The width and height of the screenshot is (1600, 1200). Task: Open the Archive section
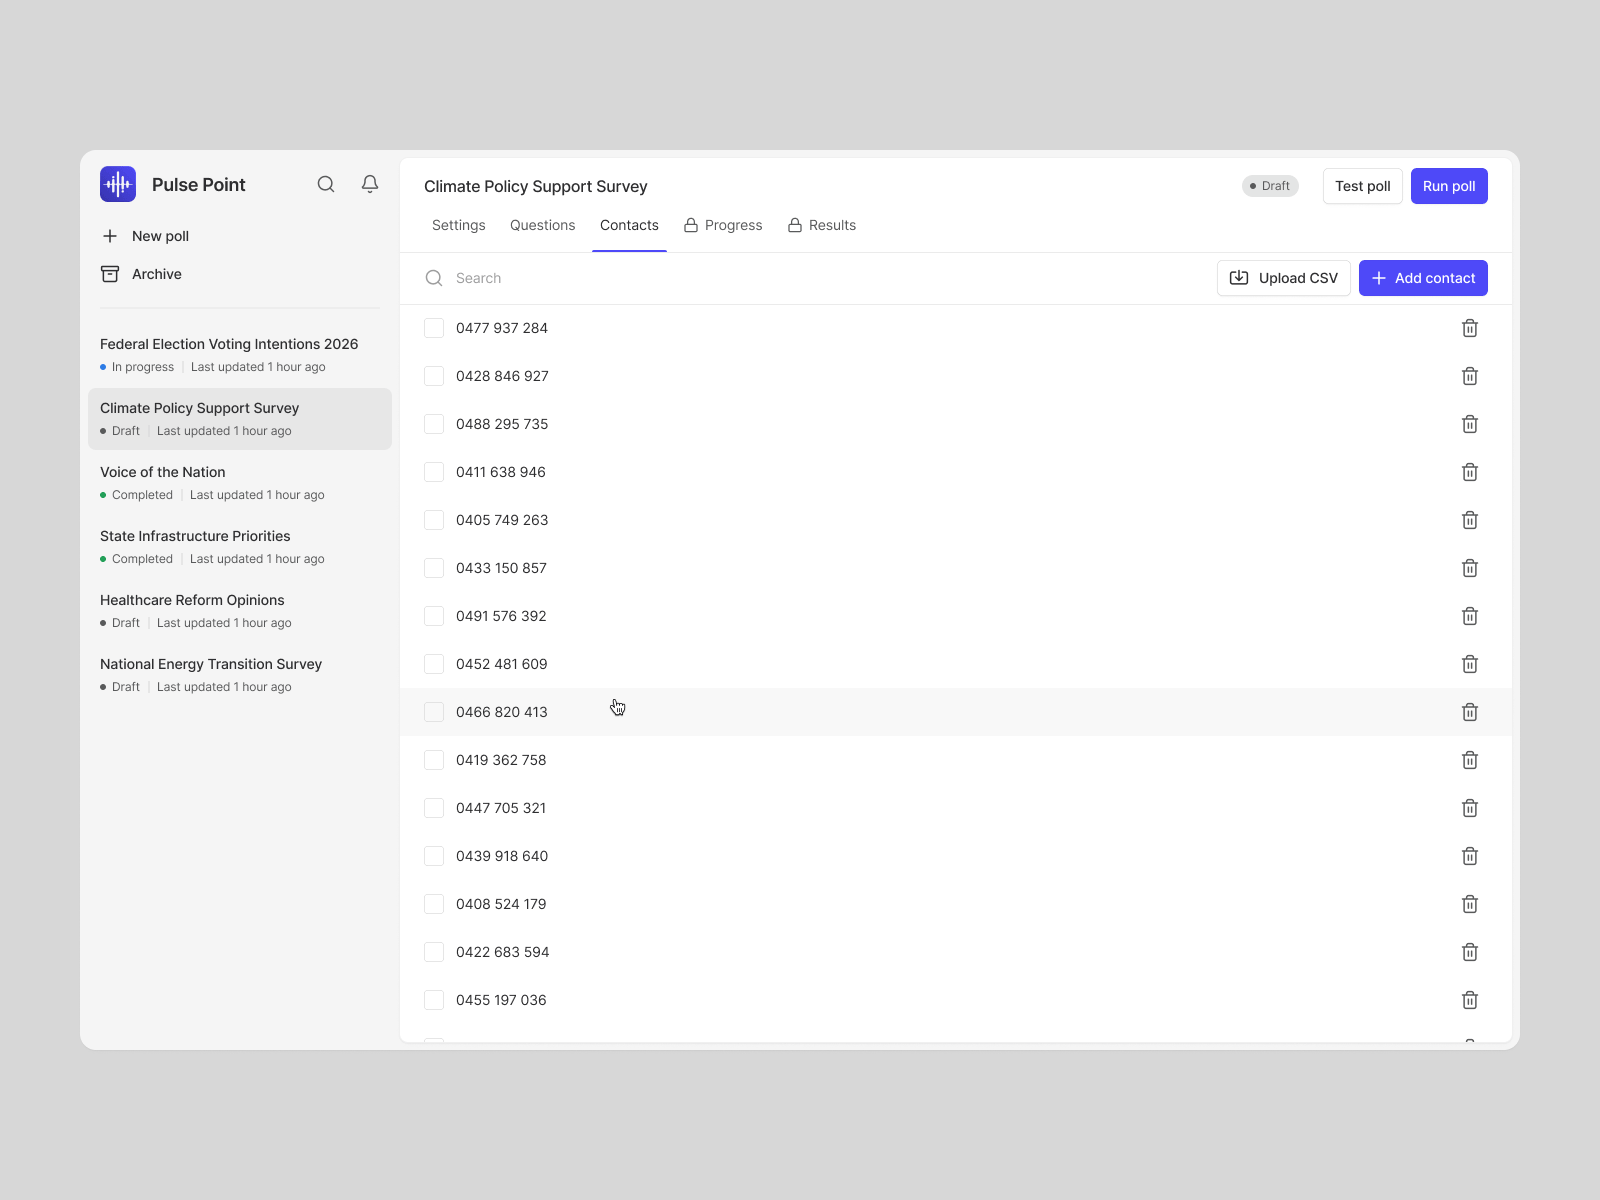coord(141,274)
